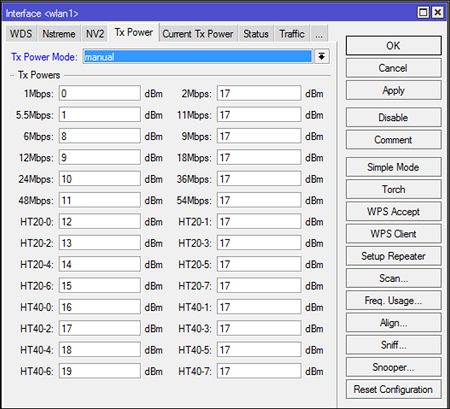450x409 pixels.
Task: Select the 54Mbps Tx power field
Action: tap(259, 200)
